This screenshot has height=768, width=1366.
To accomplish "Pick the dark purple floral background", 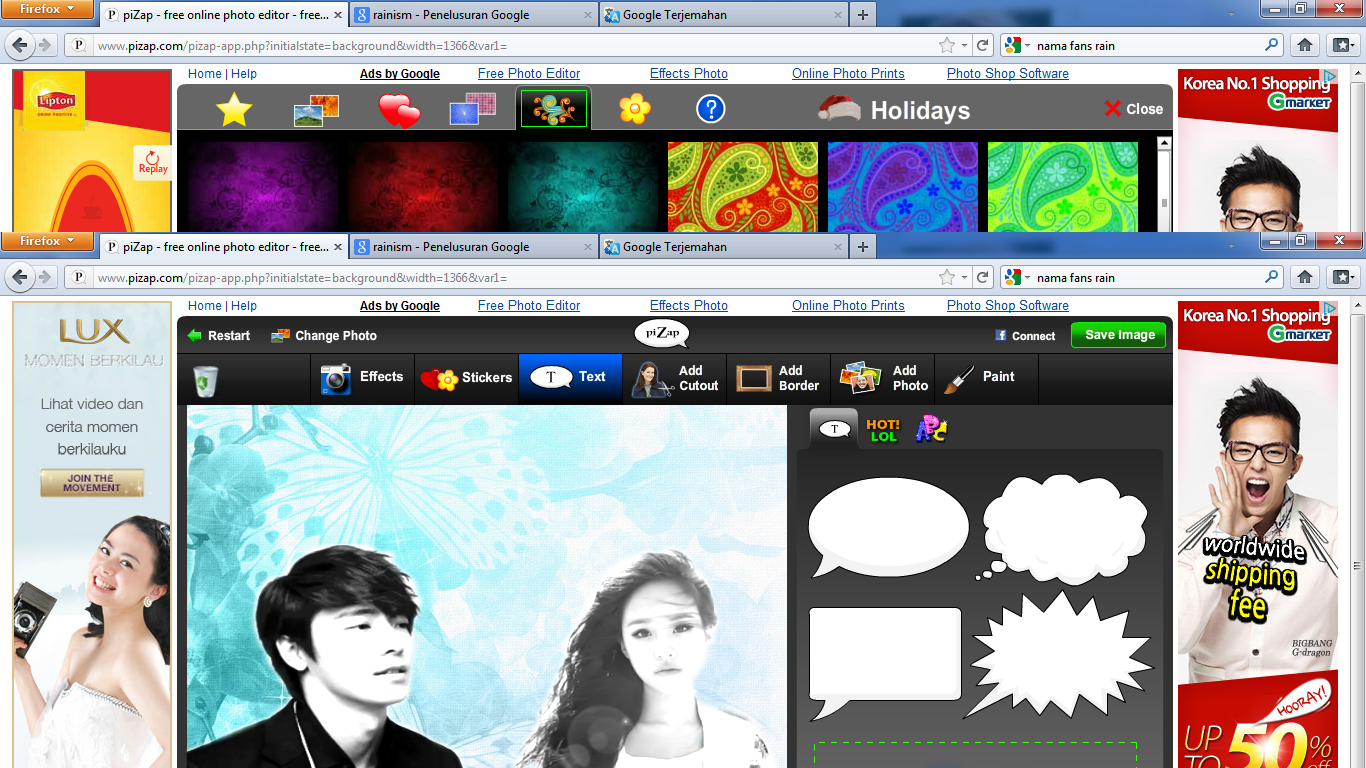I will (x=263, y=187).
